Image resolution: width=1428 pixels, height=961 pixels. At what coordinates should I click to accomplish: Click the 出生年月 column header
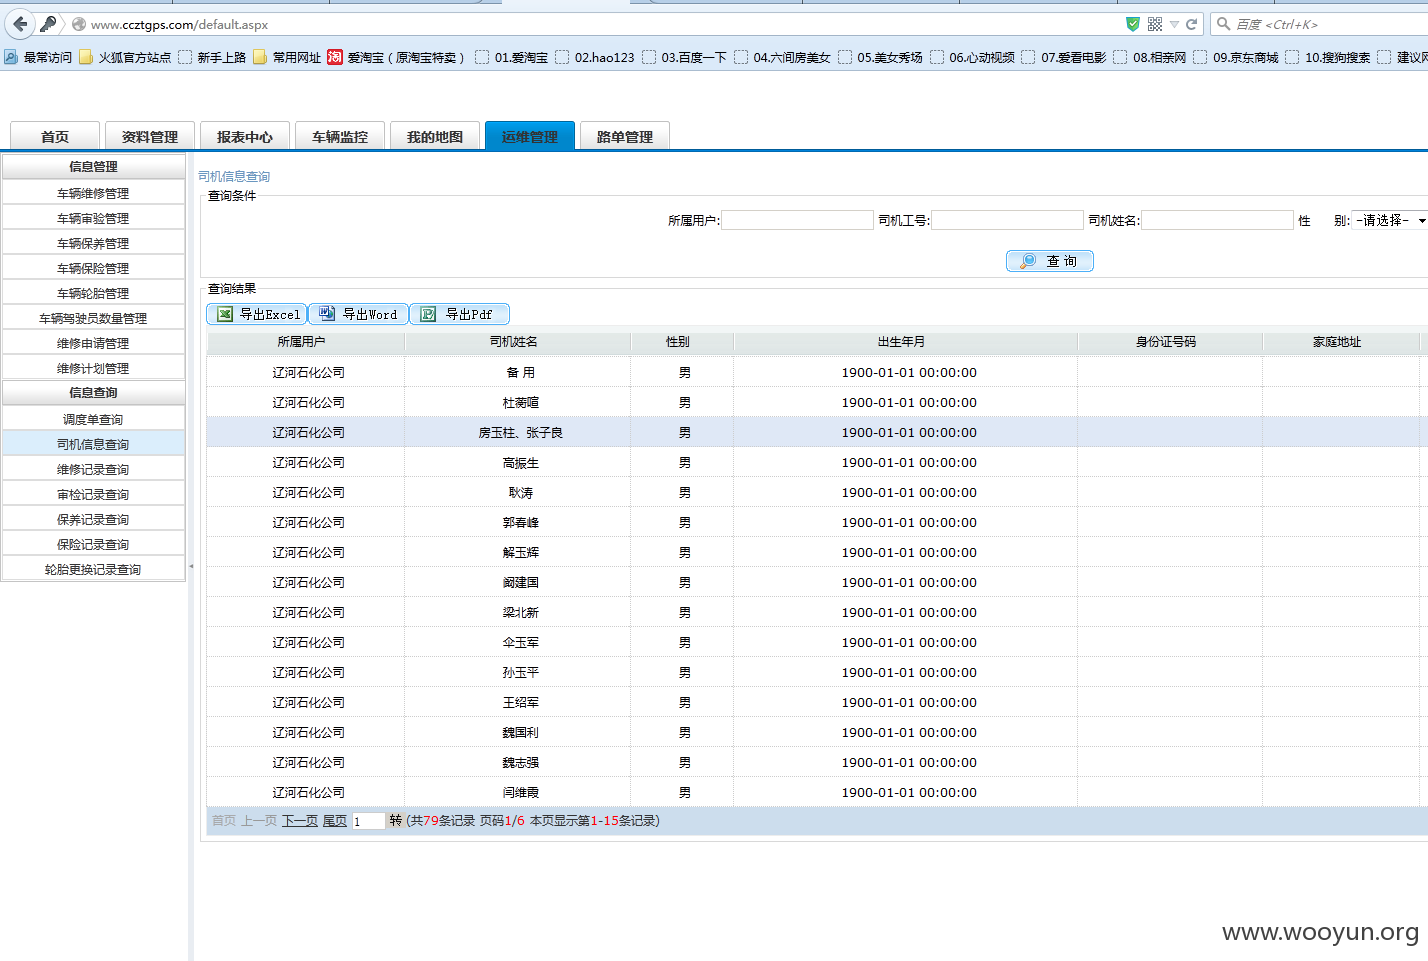[x=906, y=342]
